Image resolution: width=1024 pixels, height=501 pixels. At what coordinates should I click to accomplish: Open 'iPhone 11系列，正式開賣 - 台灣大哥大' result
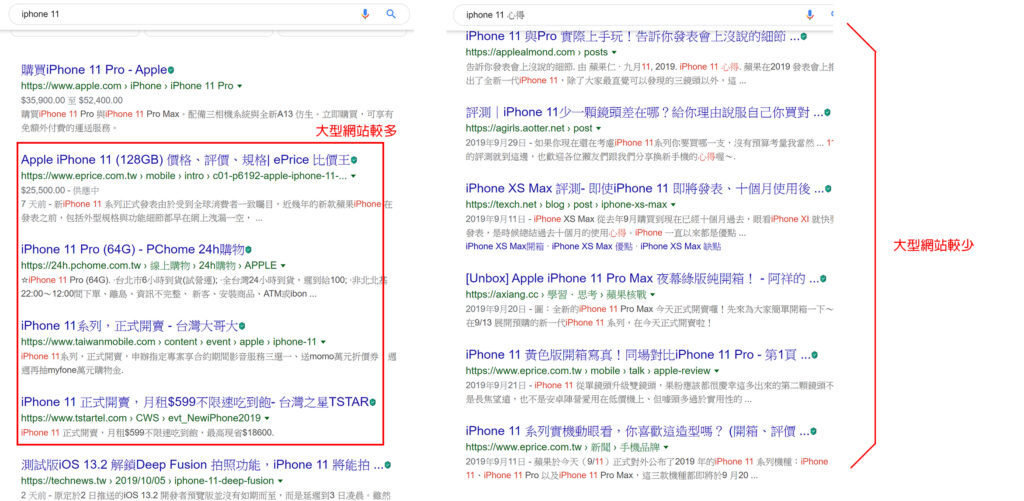click(129, 325)
